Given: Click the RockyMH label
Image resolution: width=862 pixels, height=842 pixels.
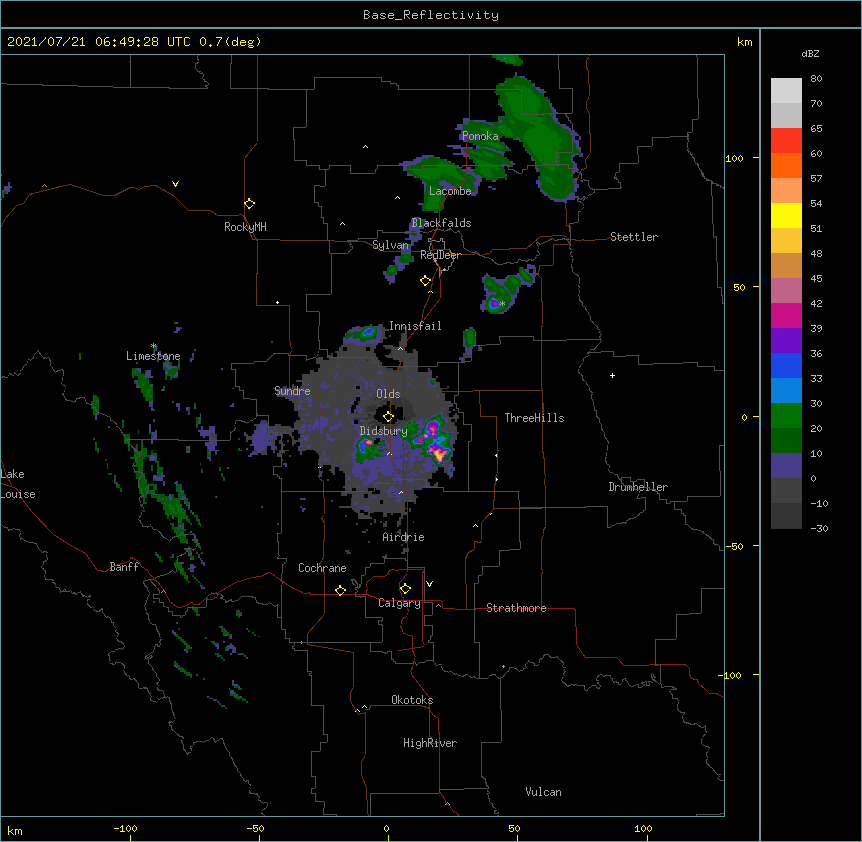Looking at the screenshot, I should tap(245, 227).
